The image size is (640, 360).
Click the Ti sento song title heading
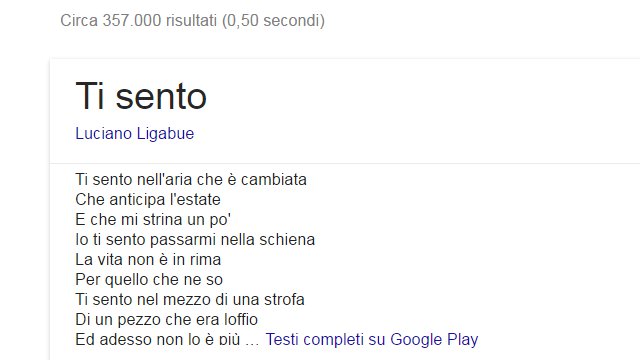[x=141, y=96]
